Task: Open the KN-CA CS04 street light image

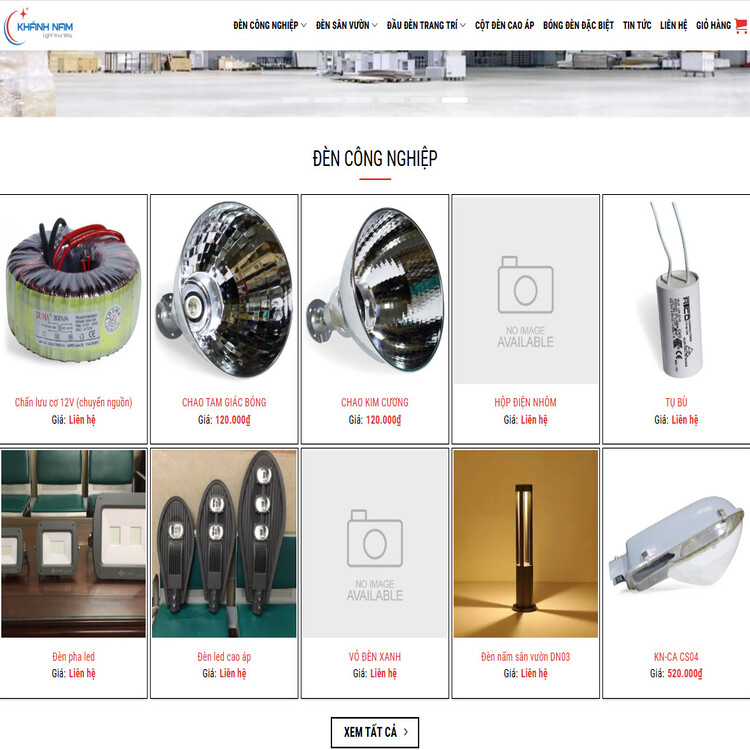Action: [x=676, y=544]
